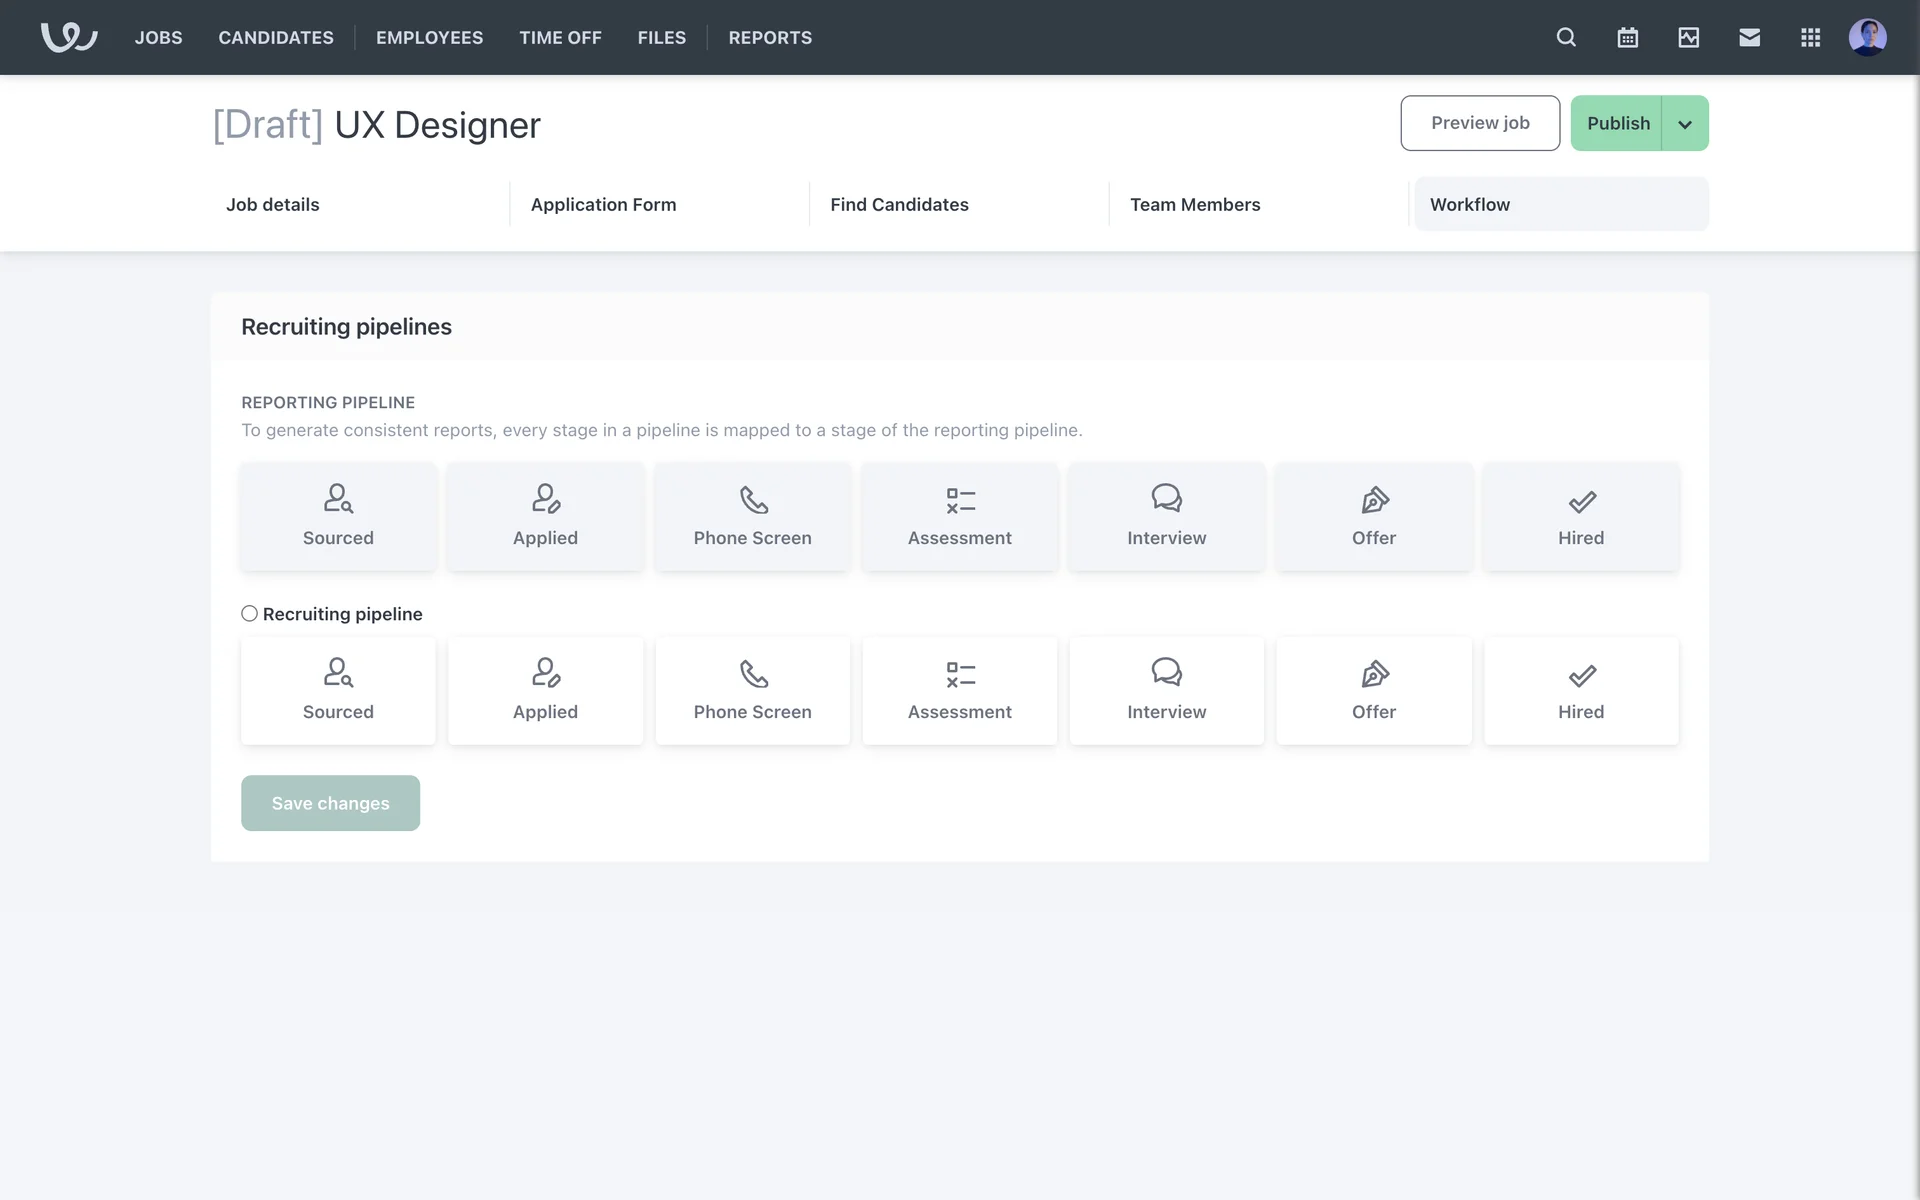The image size is (1920, 1200).
Task: Select the Sourced stage in recruiting pipeline
Action: tap(338, 690)
